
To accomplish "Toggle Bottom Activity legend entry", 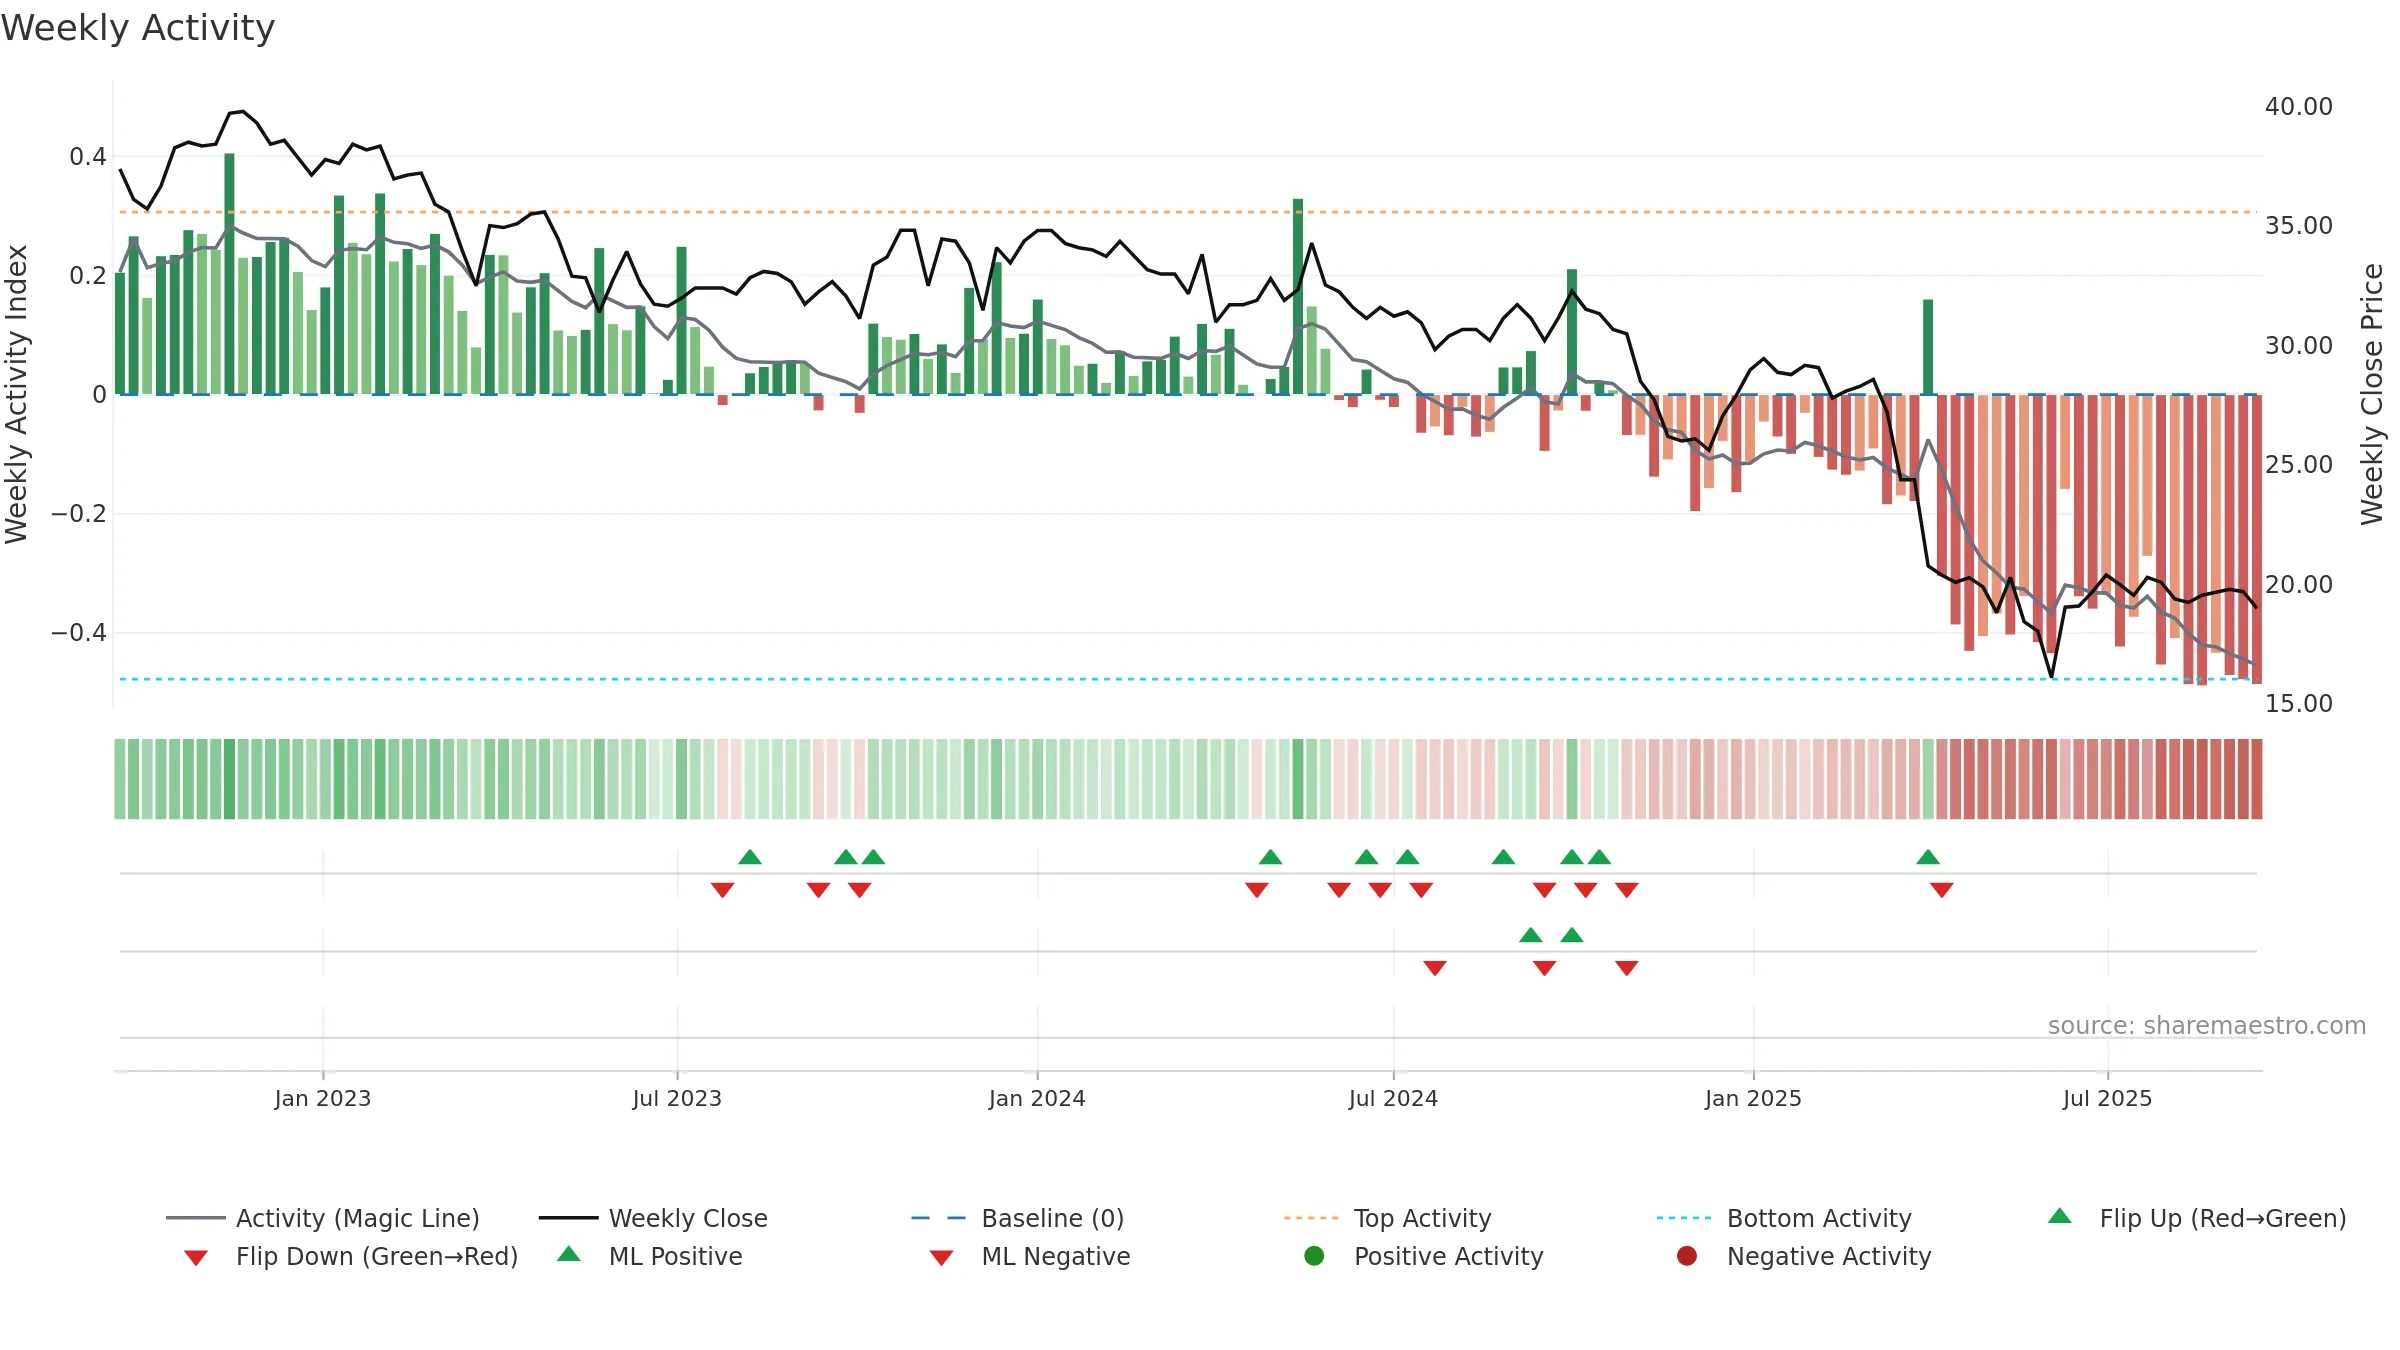I will click(x=1784, y=1218).
